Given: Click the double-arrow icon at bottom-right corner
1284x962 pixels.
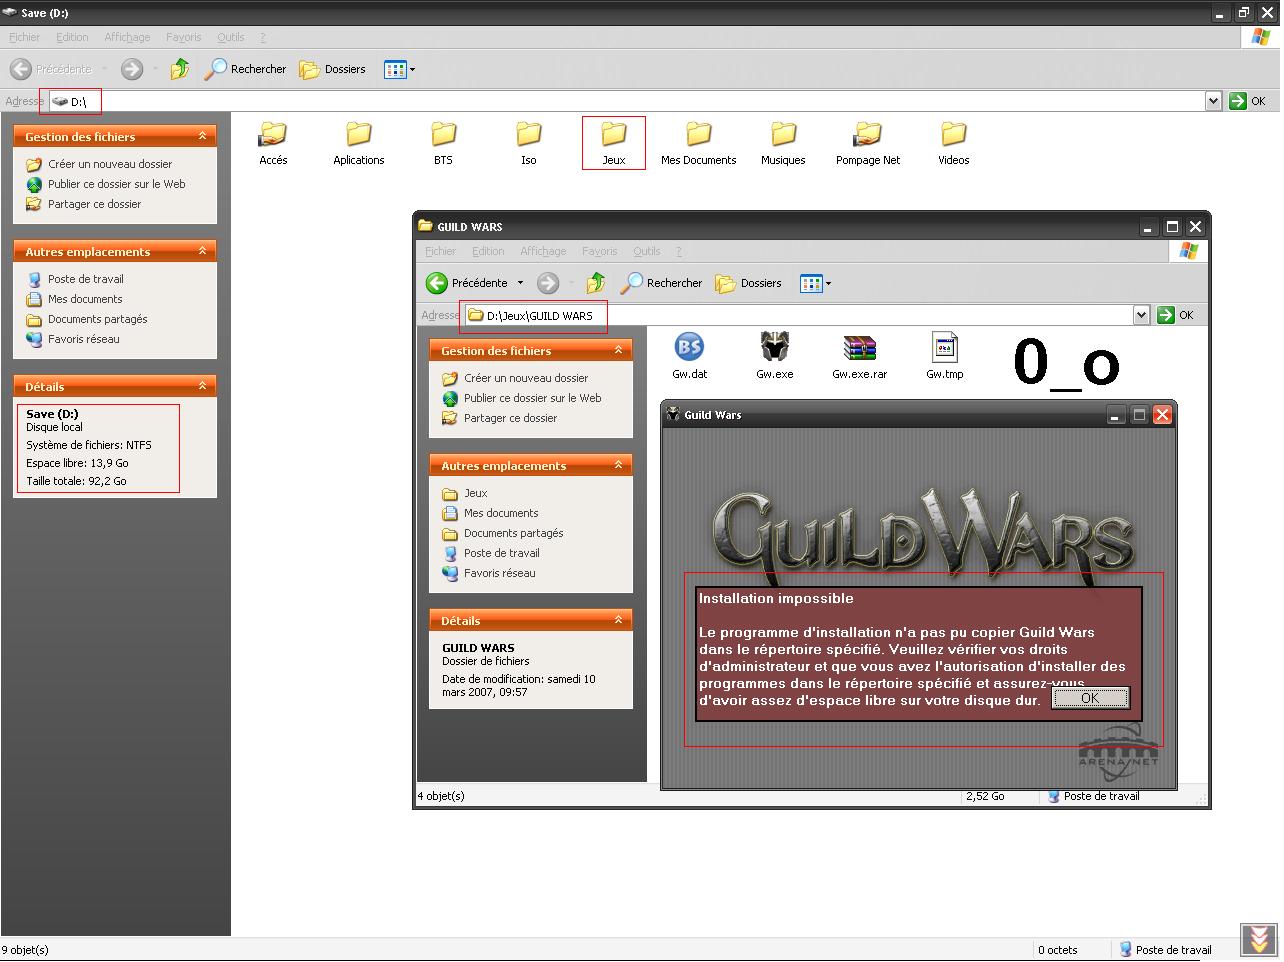Looking at the screenshot, I should 1258,940.
